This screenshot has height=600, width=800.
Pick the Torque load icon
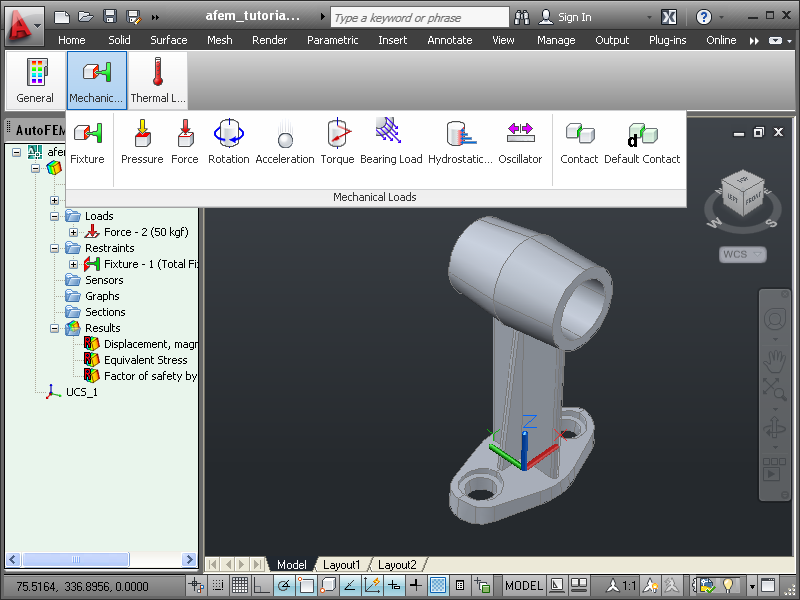(337, 143)
